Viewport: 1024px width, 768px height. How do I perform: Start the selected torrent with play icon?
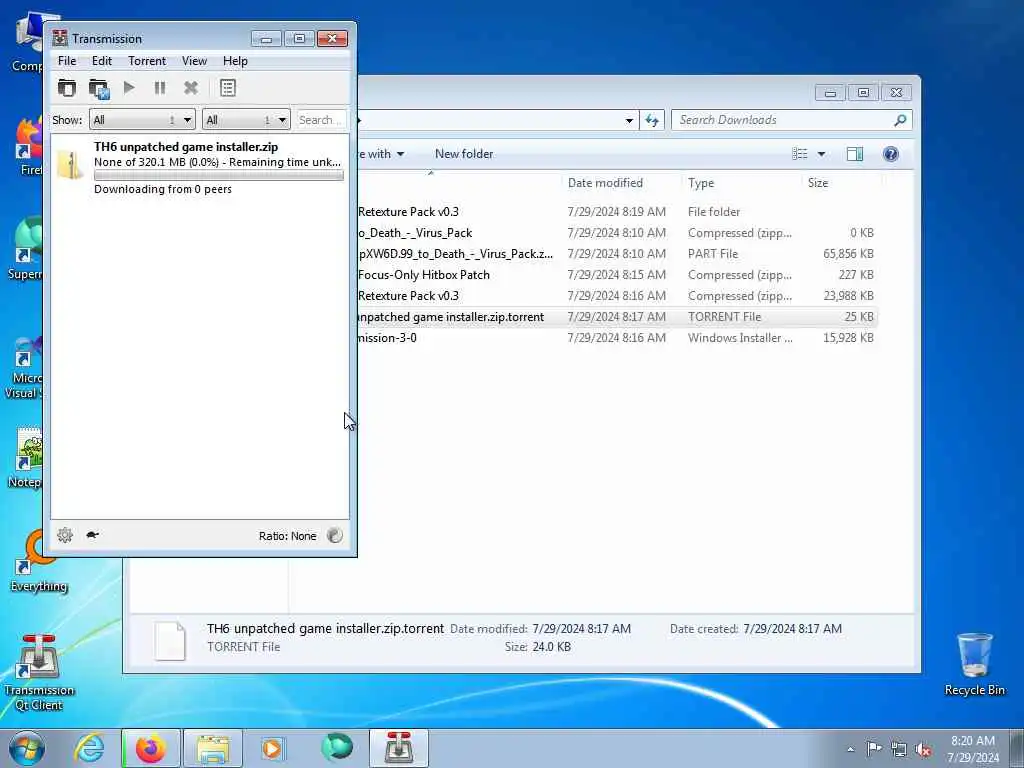click(x=129, y=88)
